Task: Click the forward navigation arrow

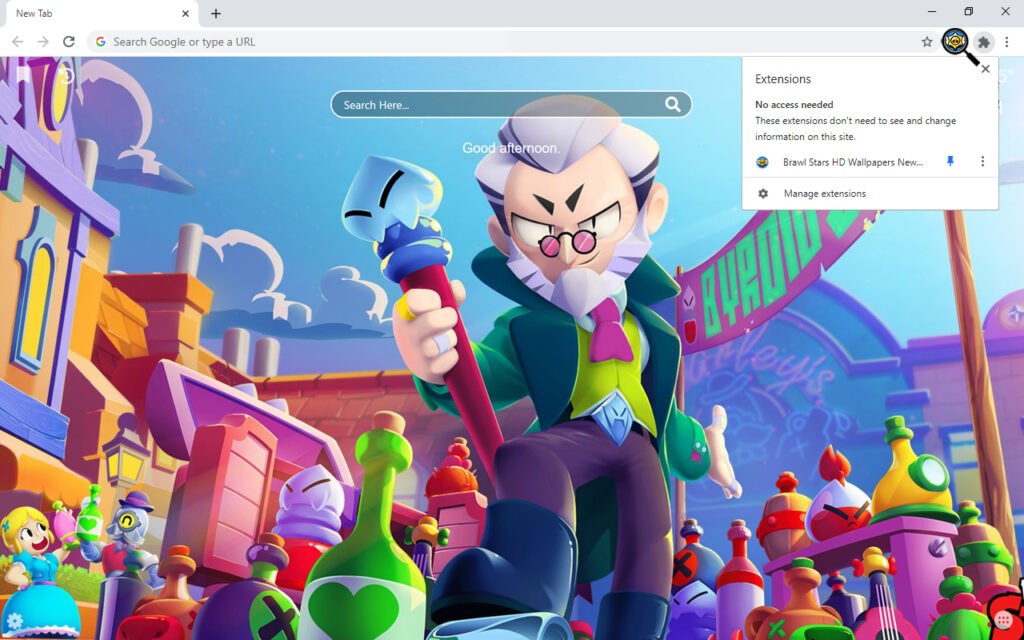Action: click(42, 42)
